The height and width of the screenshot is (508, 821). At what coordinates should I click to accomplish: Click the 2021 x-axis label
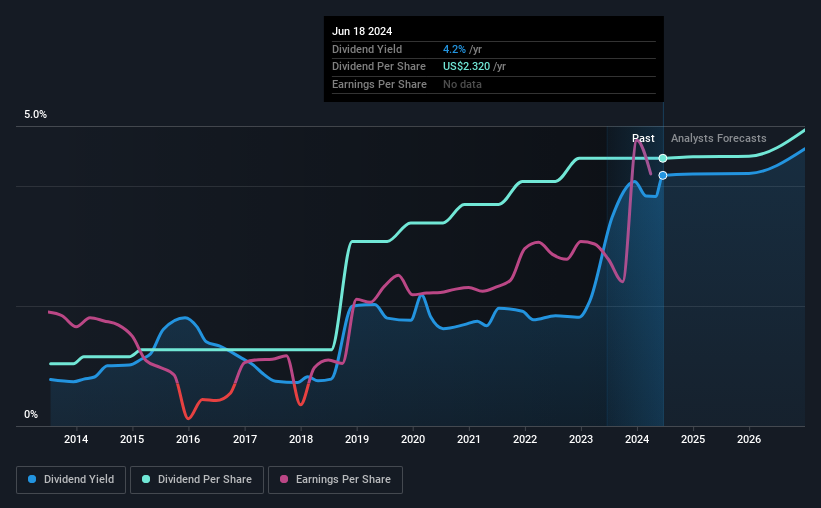pos(469,439)
